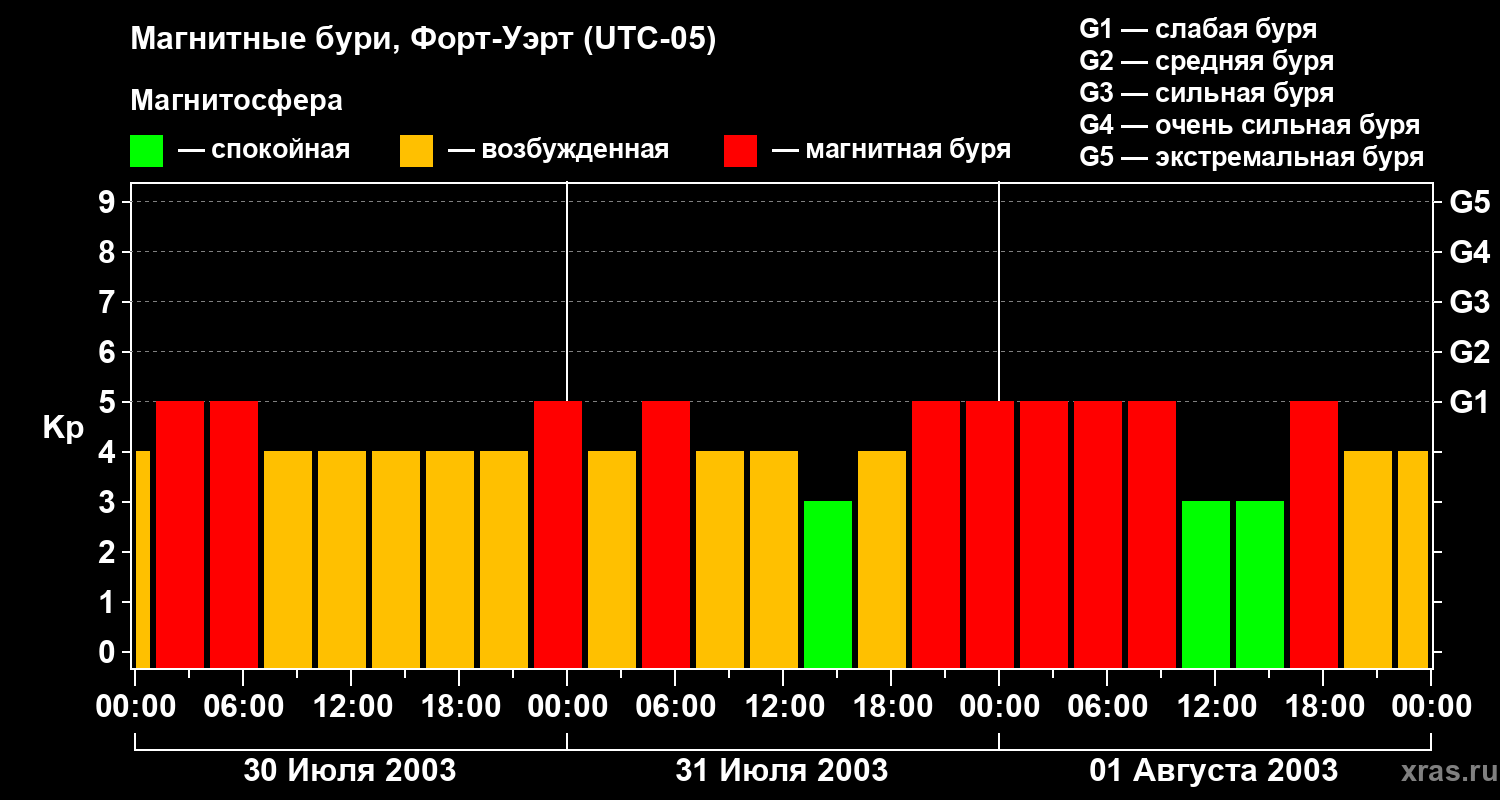The image size is (1500, 800).
Task: Select the orange bar at 18:00 on 30 Июля
Action: [450, 559]
